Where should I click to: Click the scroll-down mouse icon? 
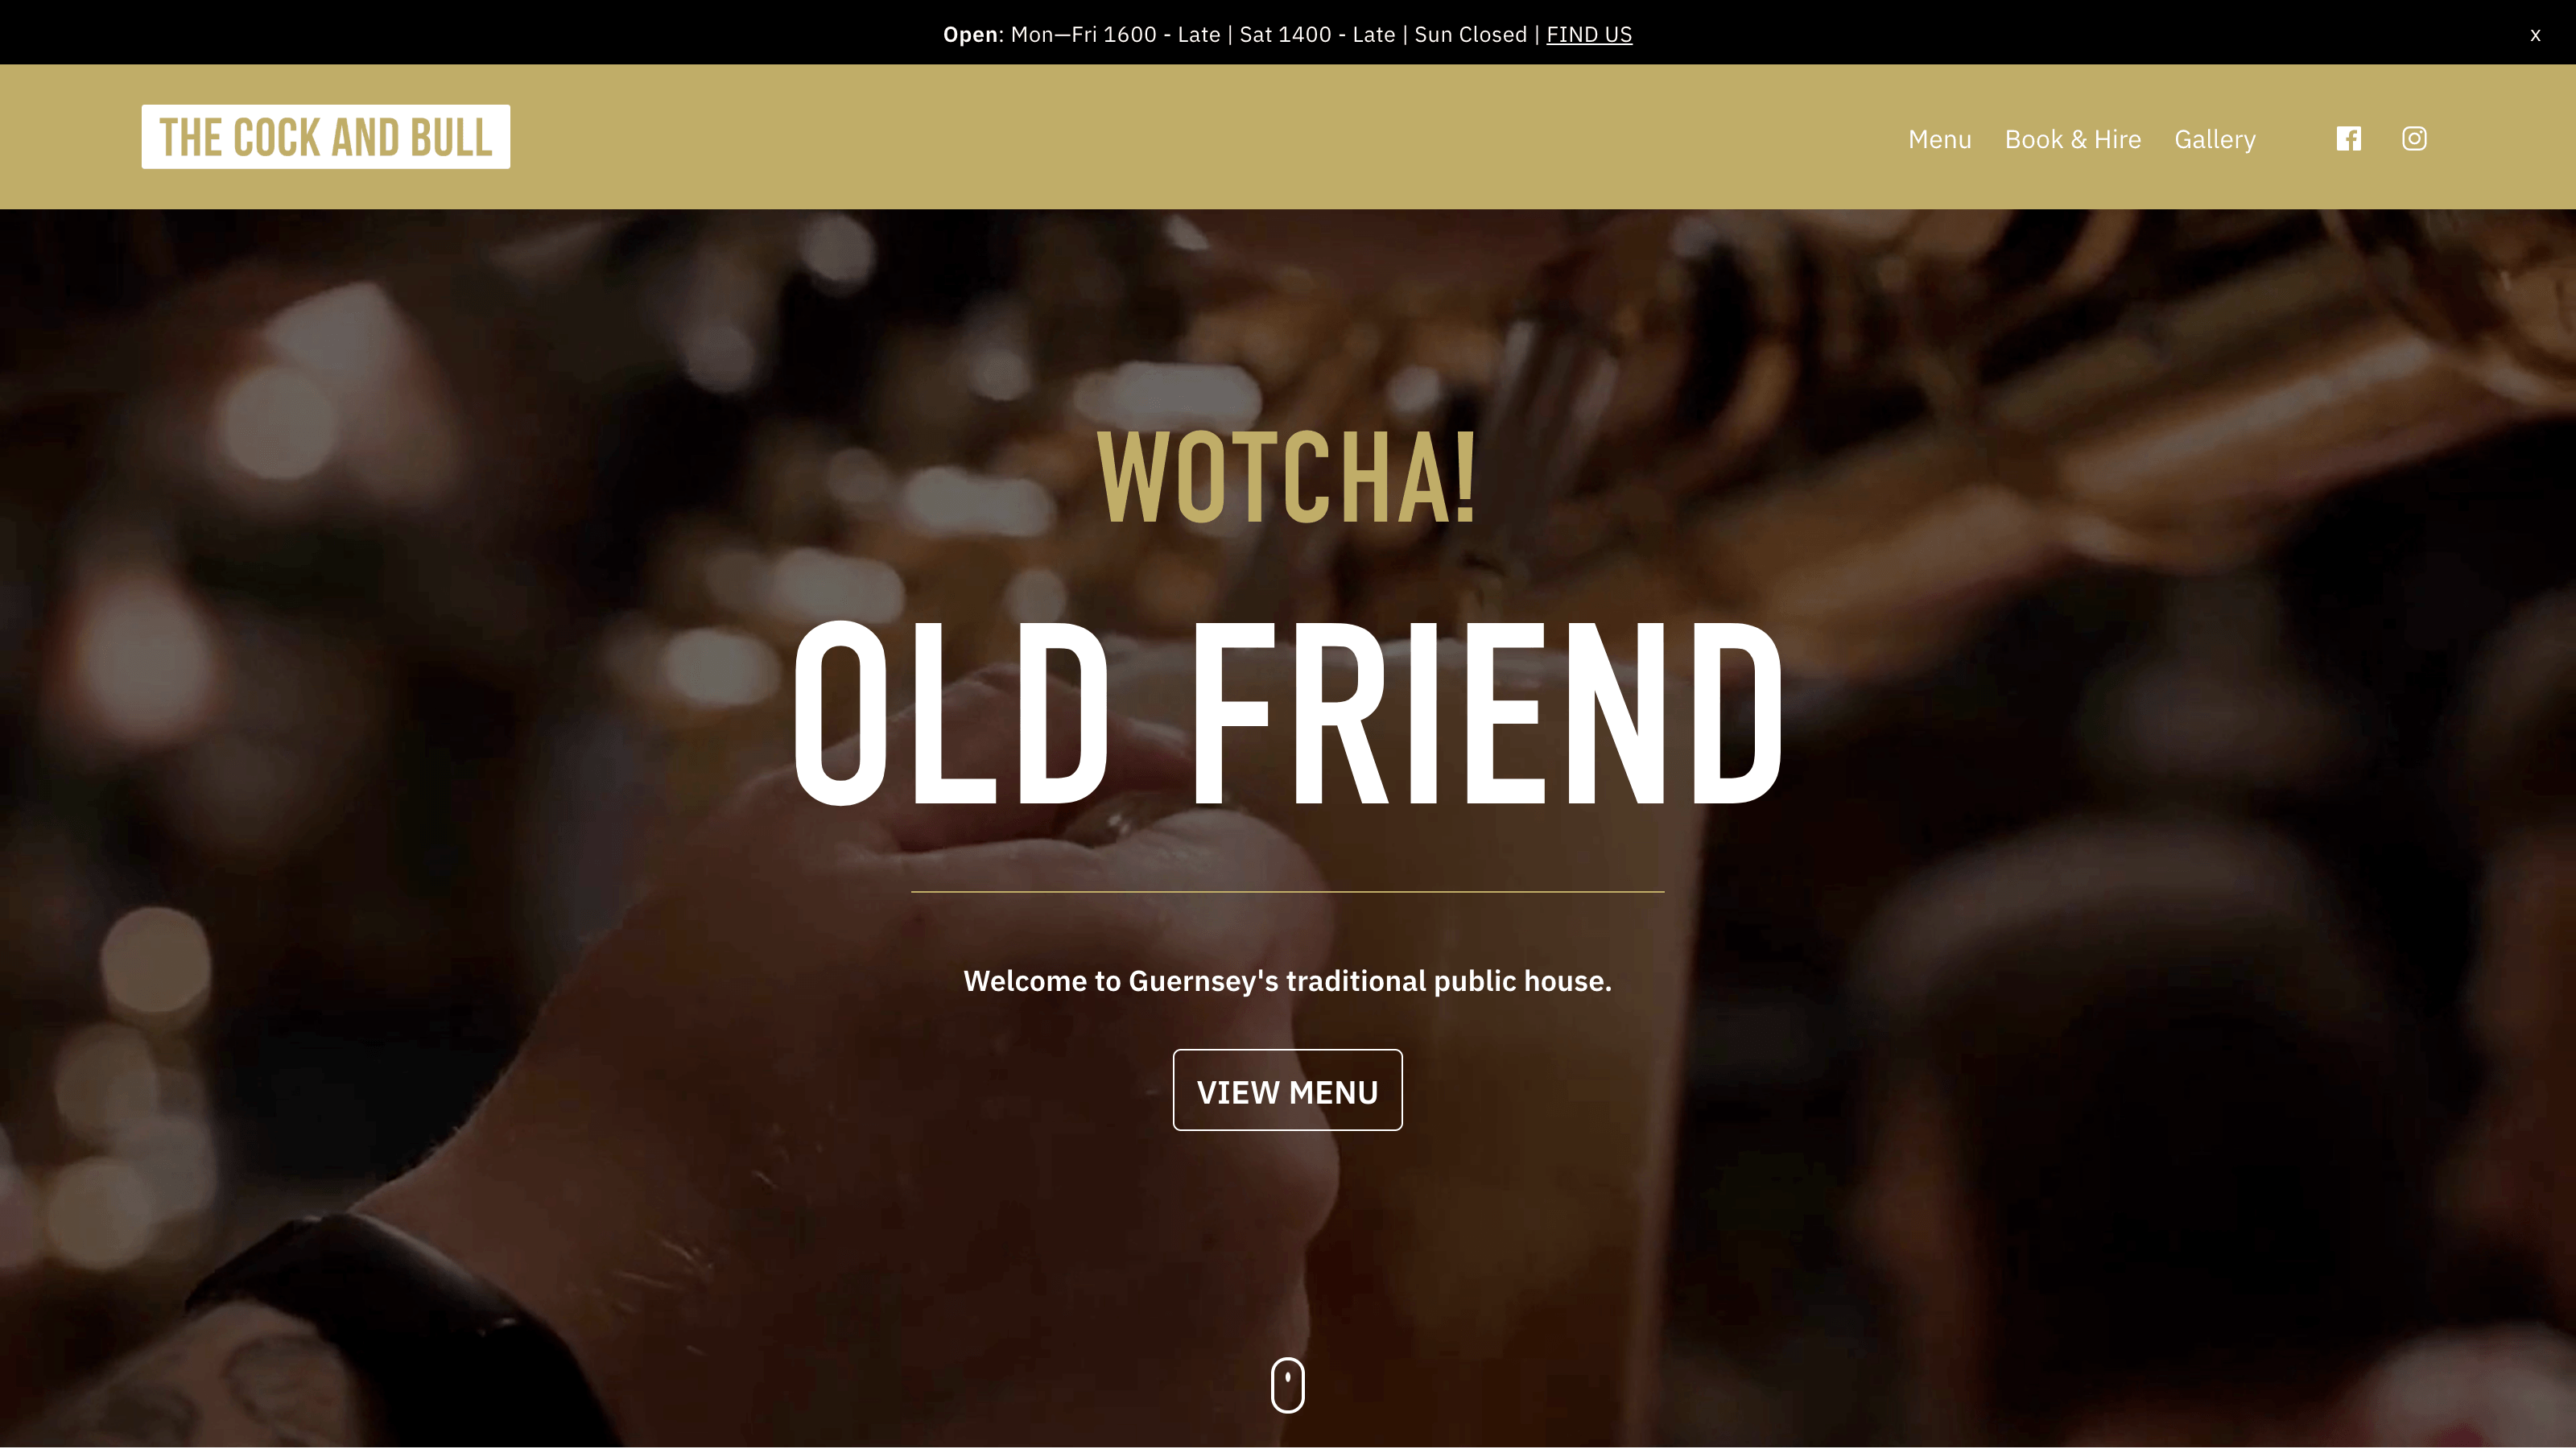point(1287,1385)
